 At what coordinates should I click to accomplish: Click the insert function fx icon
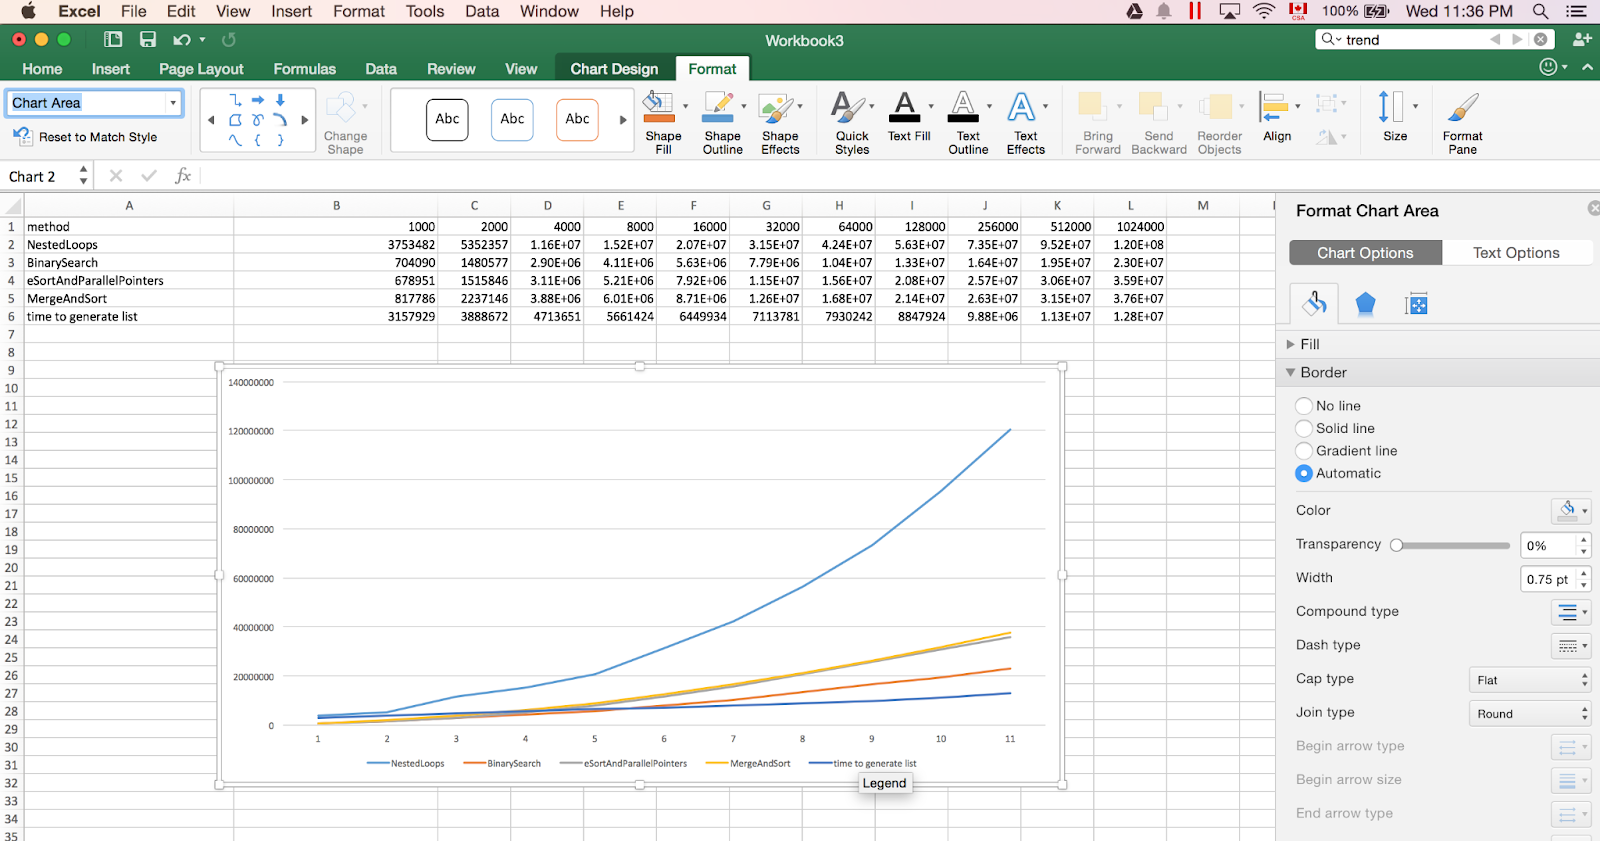click(x=183, y=176)
